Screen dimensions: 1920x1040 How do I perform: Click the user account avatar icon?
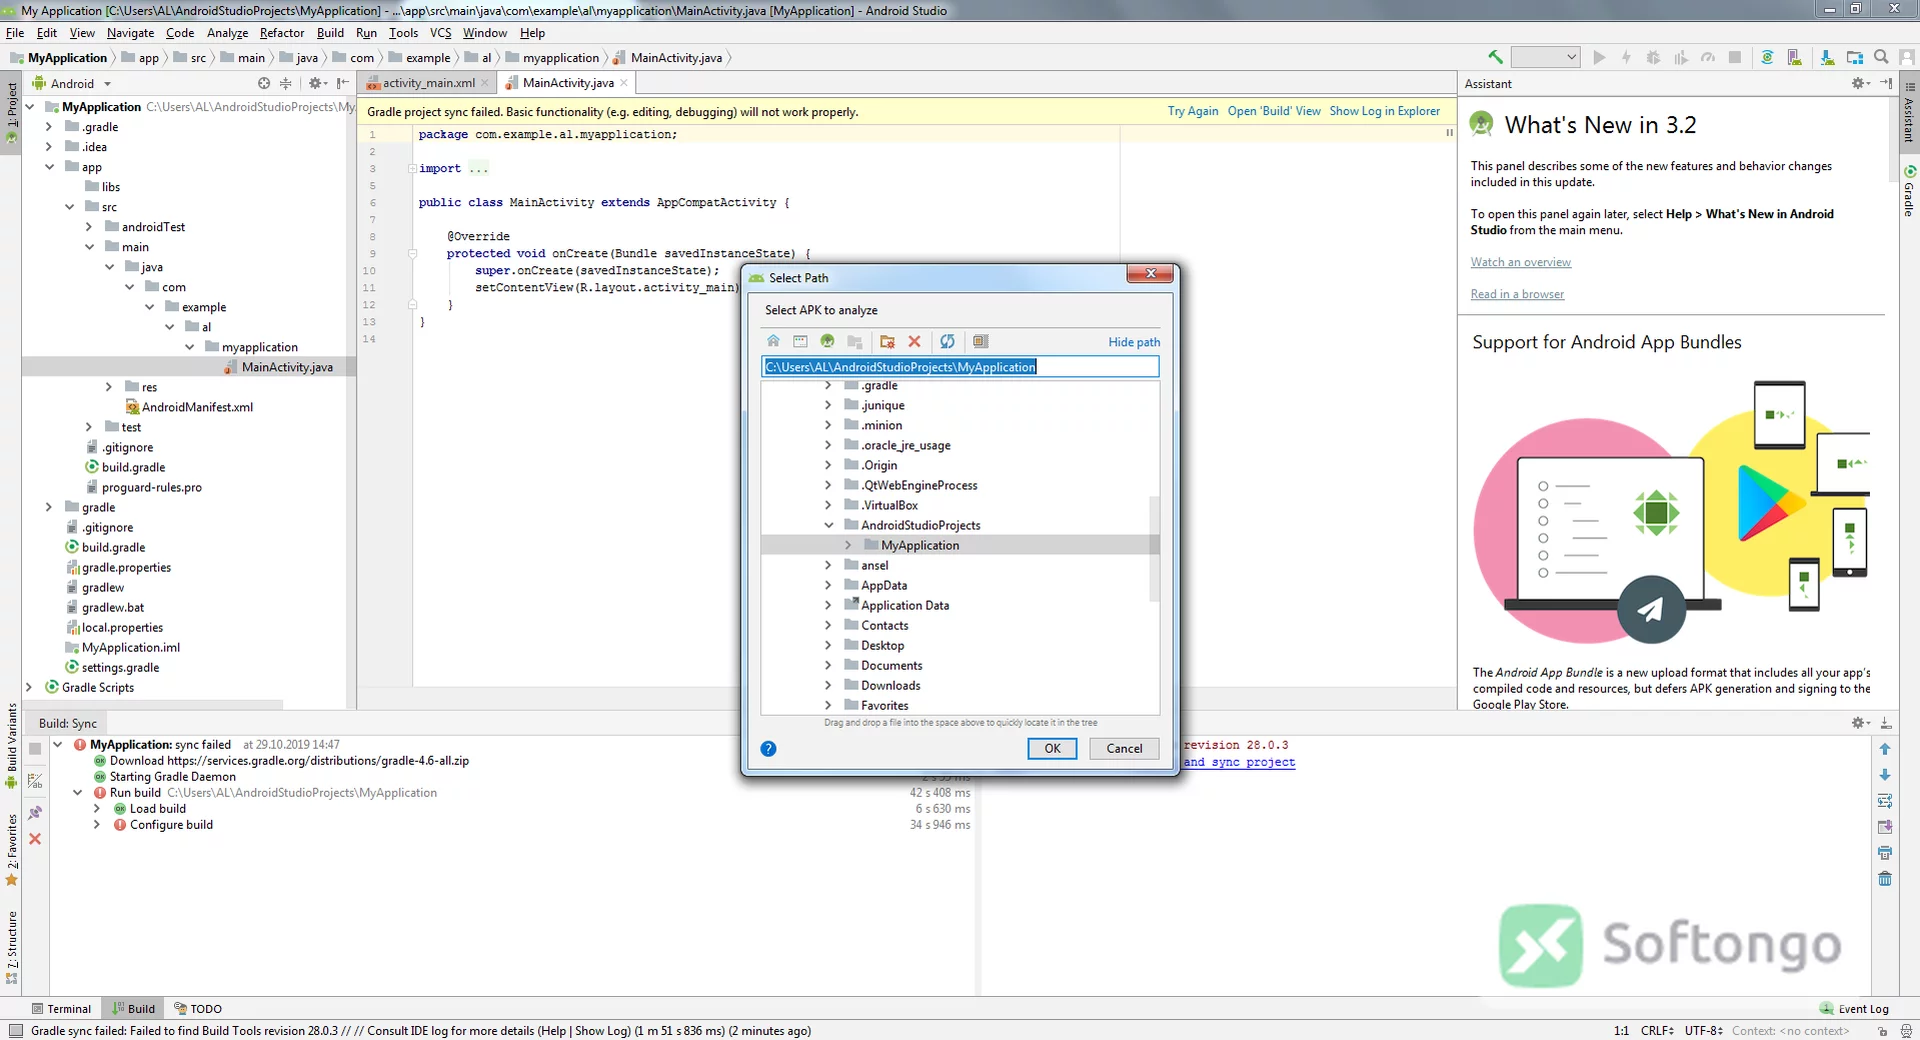click(1907, 58)
